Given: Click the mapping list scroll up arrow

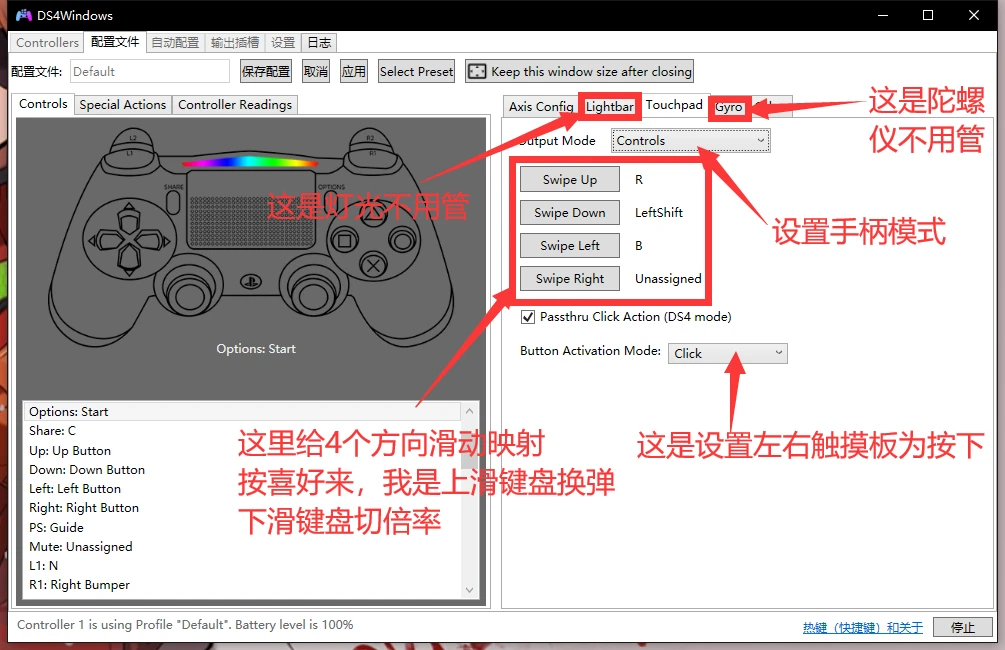Looking at the screenshot, I should coord(469,411).
